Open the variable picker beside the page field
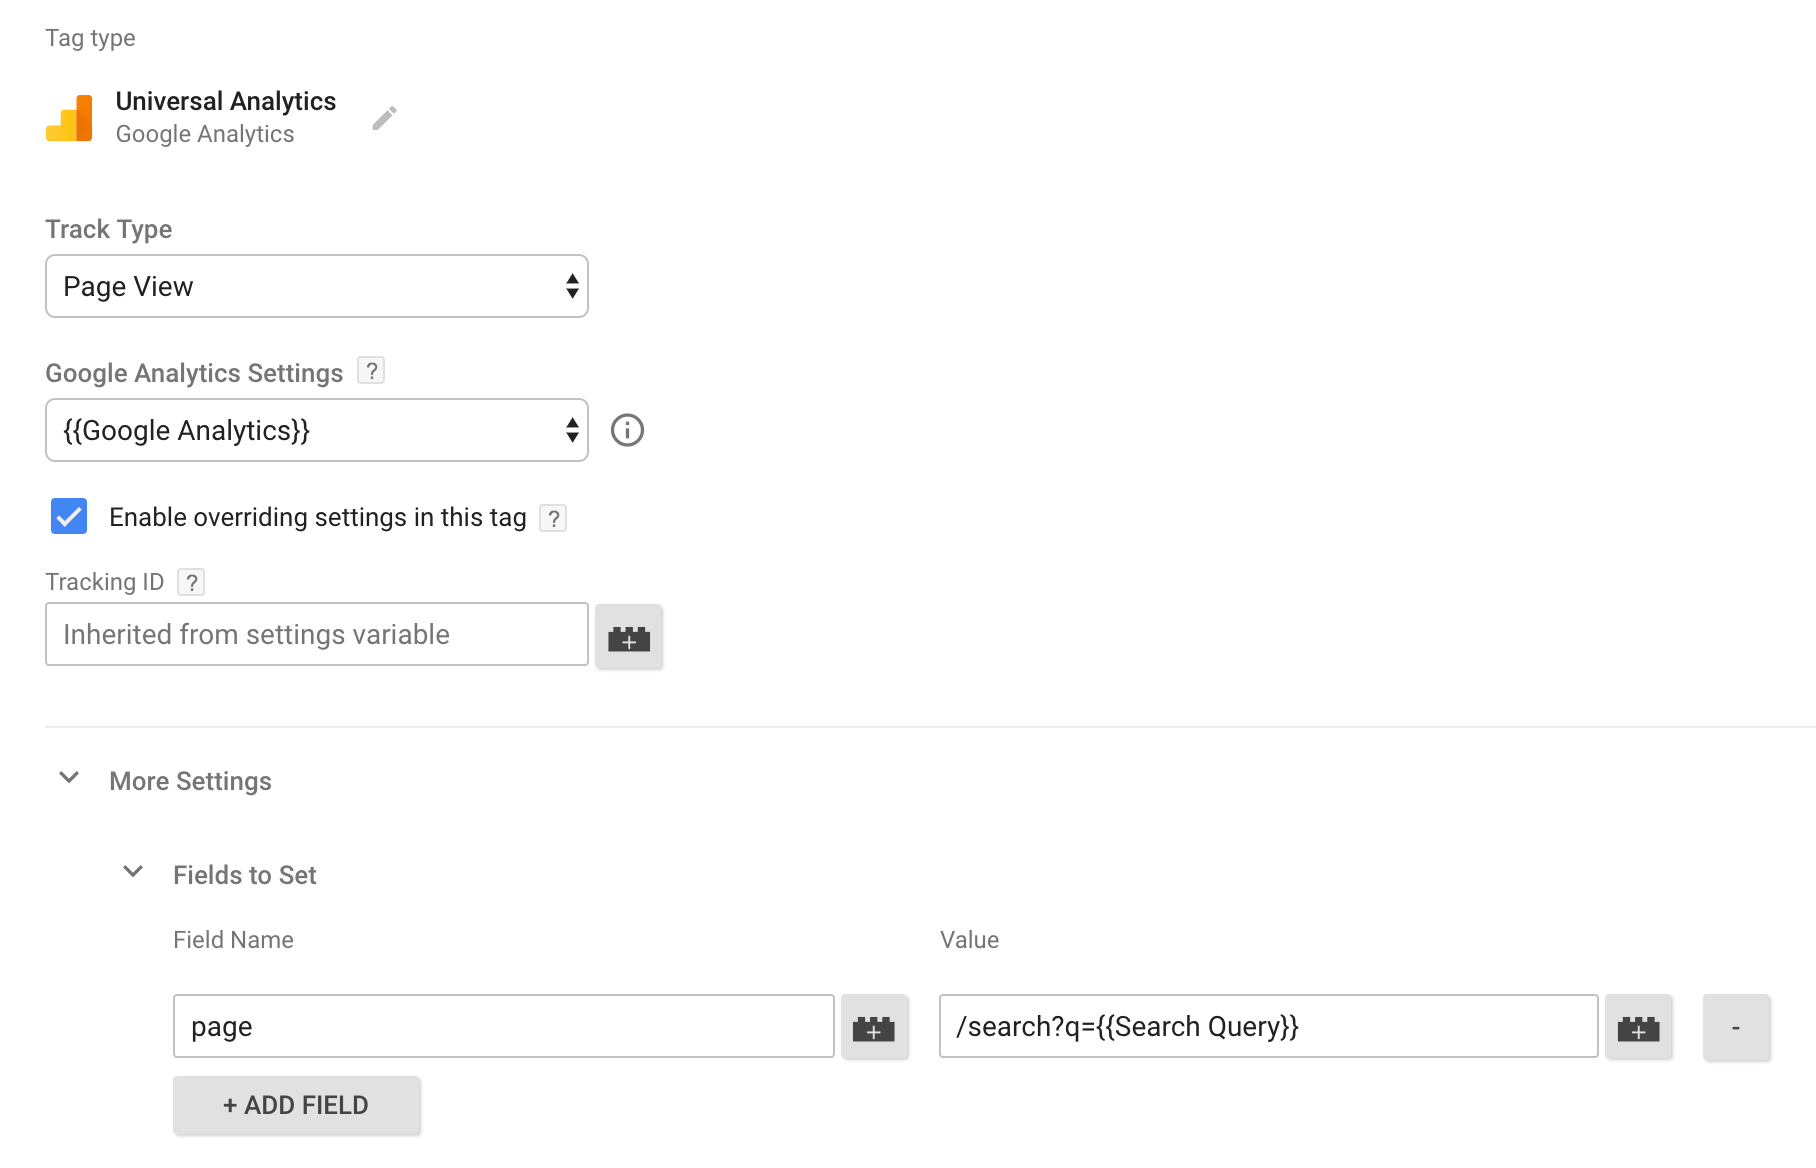 875,1026
